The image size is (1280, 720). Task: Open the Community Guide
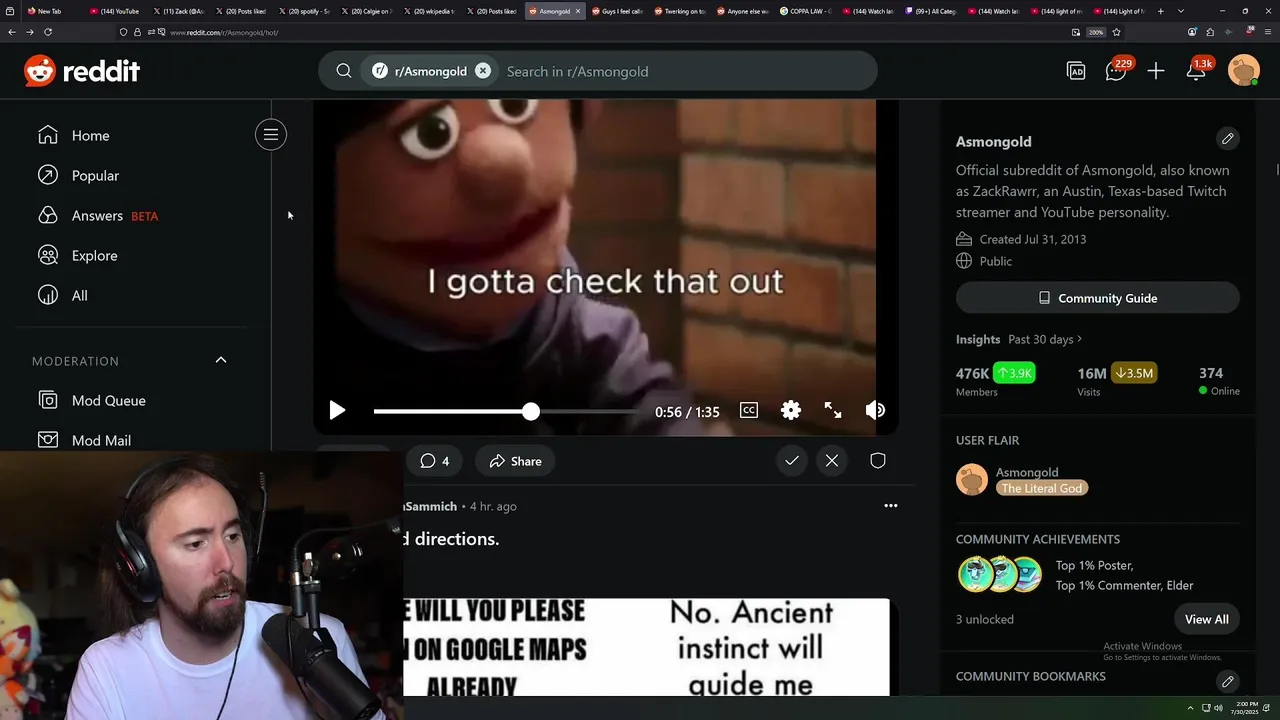[1097, 298]
